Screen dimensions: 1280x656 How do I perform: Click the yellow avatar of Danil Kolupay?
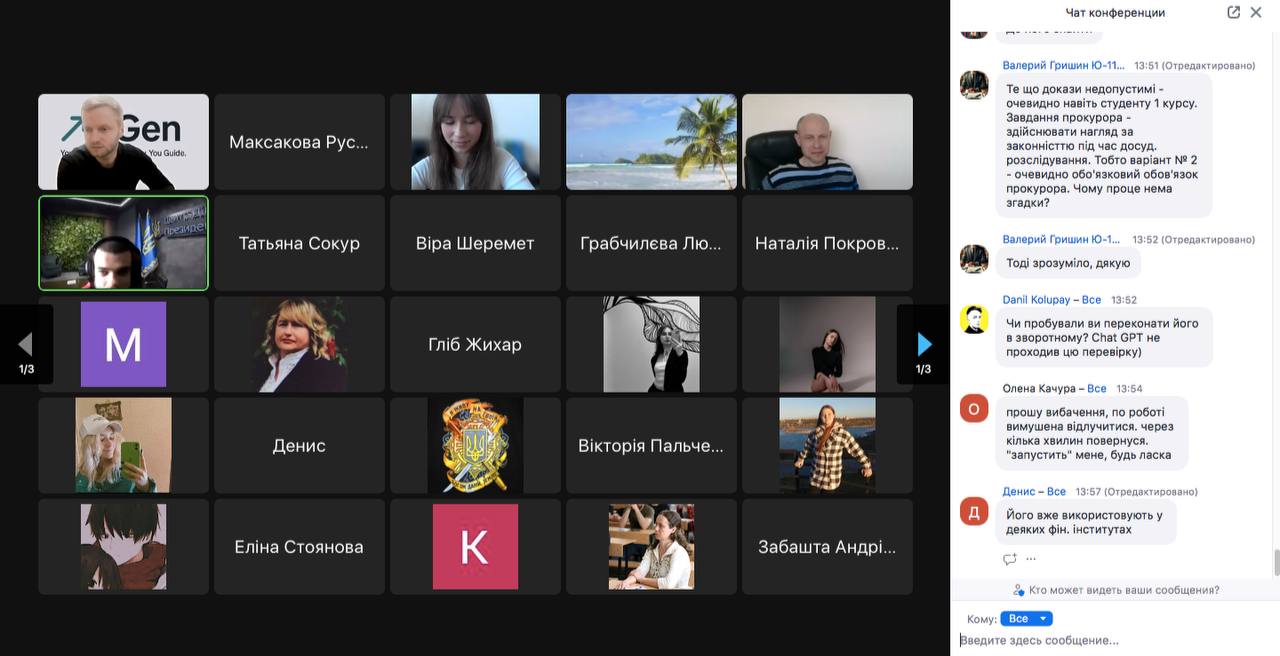pos(974,320)
